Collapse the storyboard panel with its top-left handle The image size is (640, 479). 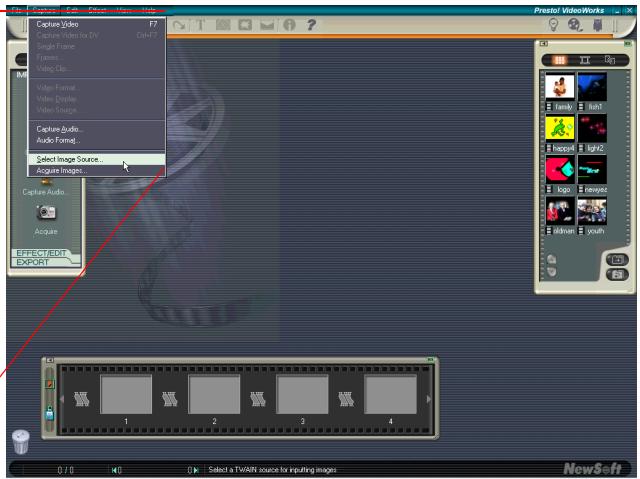coord(50,360)
